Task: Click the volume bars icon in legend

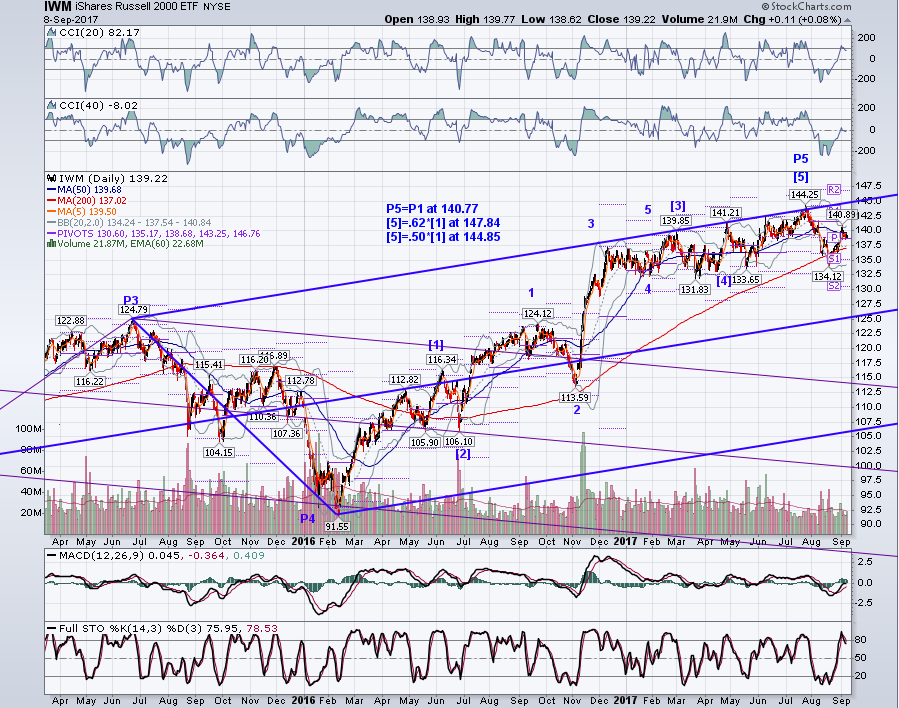Action: (52, 244)
